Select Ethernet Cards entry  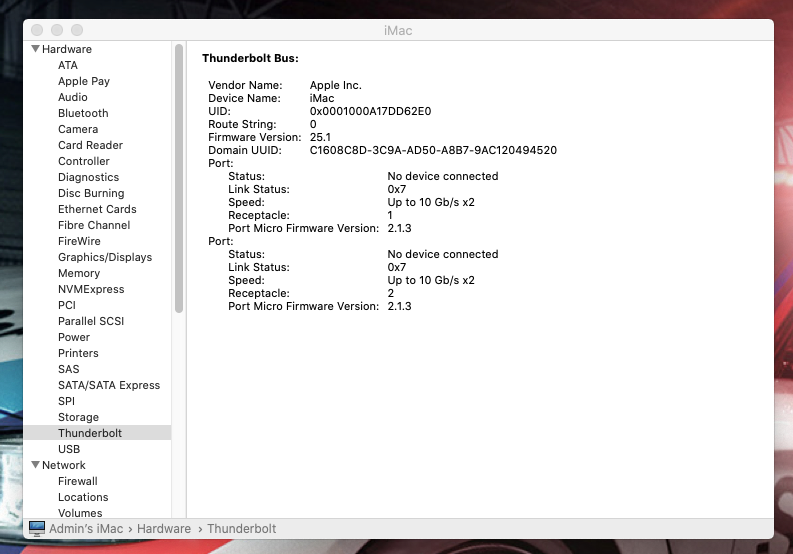coord(97,209)
